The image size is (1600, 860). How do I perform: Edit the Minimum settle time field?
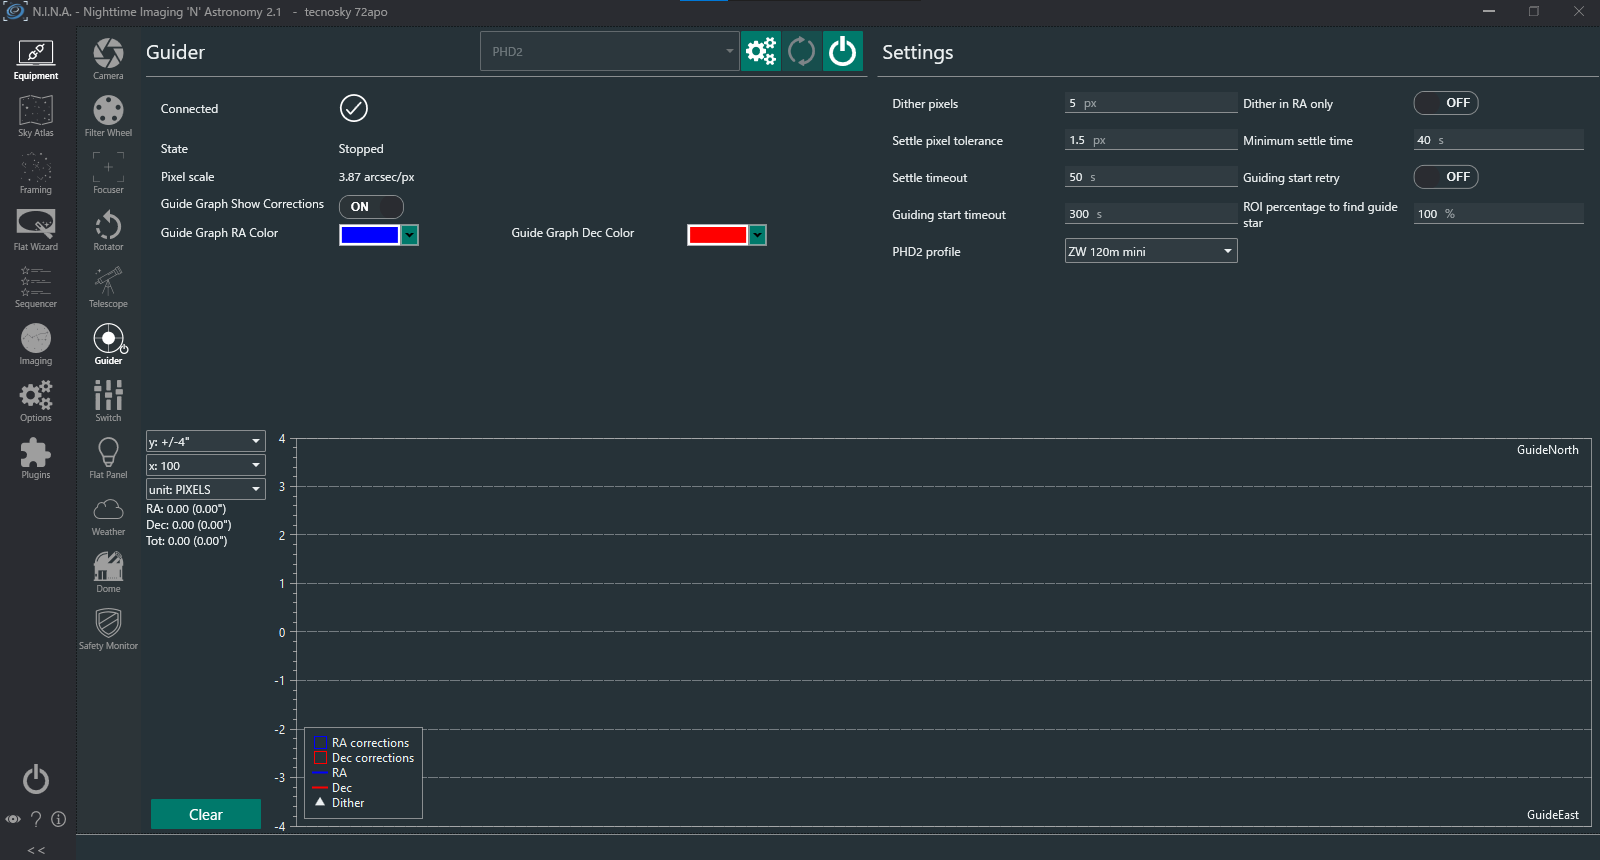(x=1499, y=140)
